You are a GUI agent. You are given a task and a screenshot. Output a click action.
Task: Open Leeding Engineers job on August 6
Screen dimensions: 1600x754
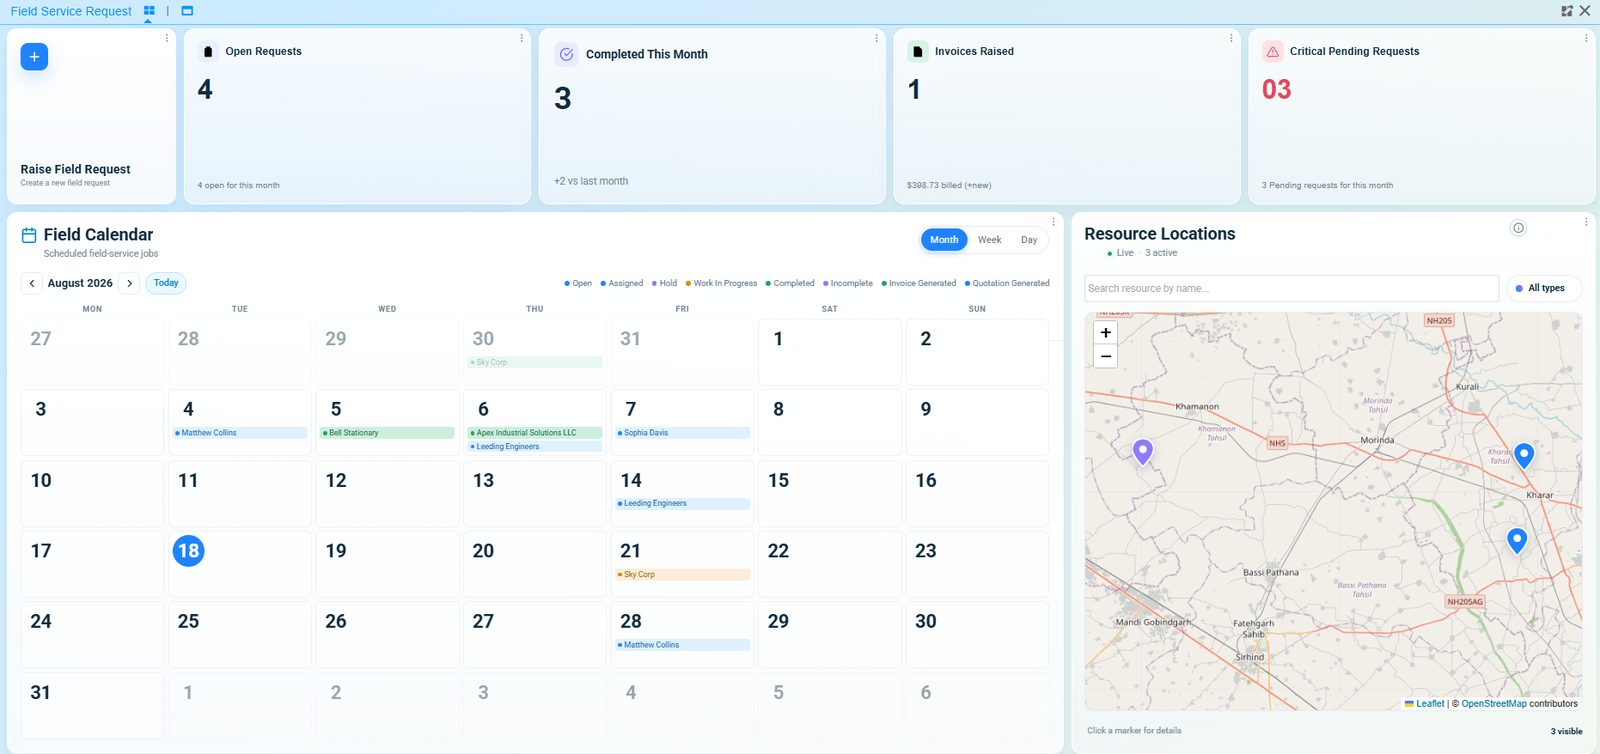[535, 447]
